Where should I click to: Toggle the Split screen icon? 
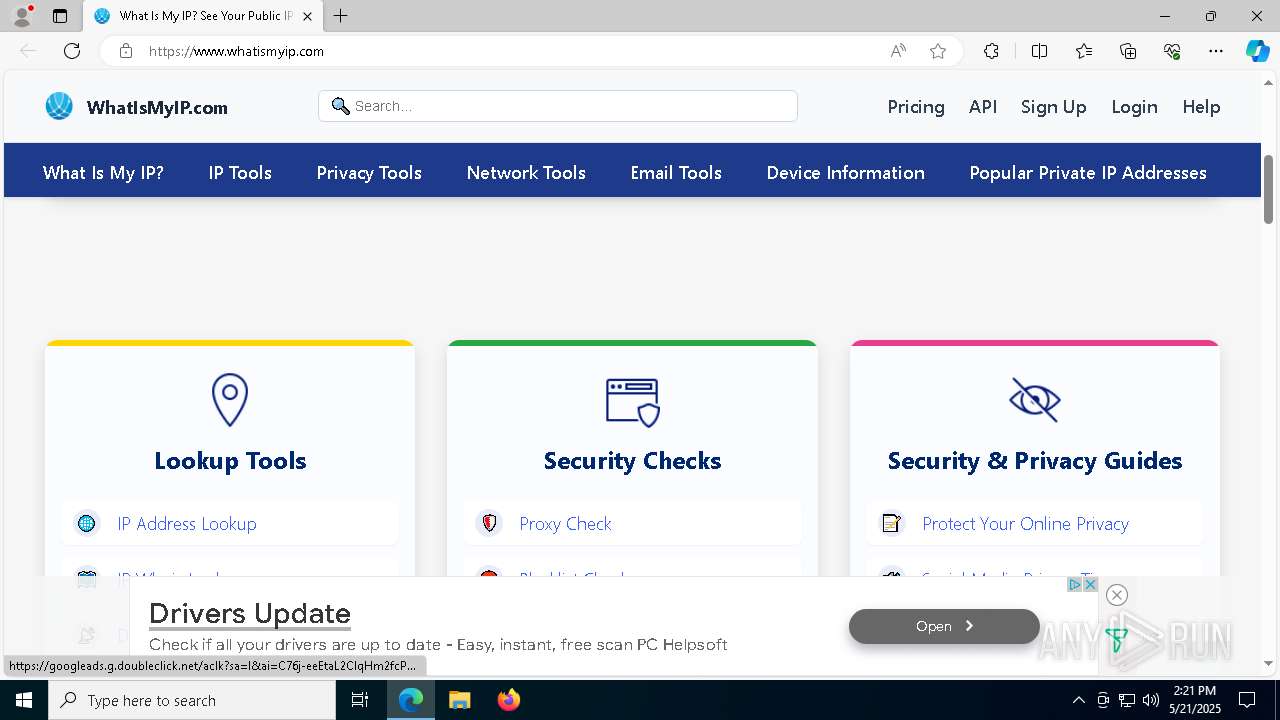tap(1039, 51)
